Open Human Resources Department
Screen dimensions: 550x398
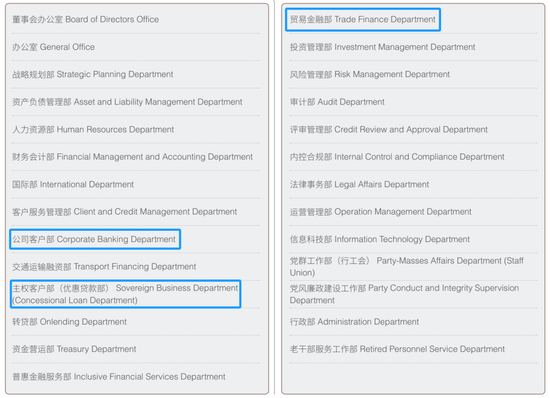coord(93,129)
